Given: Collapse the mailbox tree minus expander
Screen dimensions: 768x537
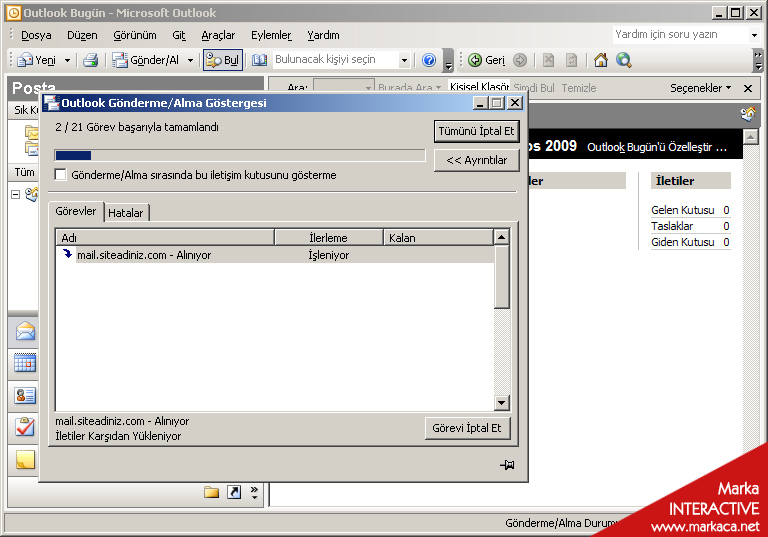Looking at the screenshot, I should [x=16, y=195].
